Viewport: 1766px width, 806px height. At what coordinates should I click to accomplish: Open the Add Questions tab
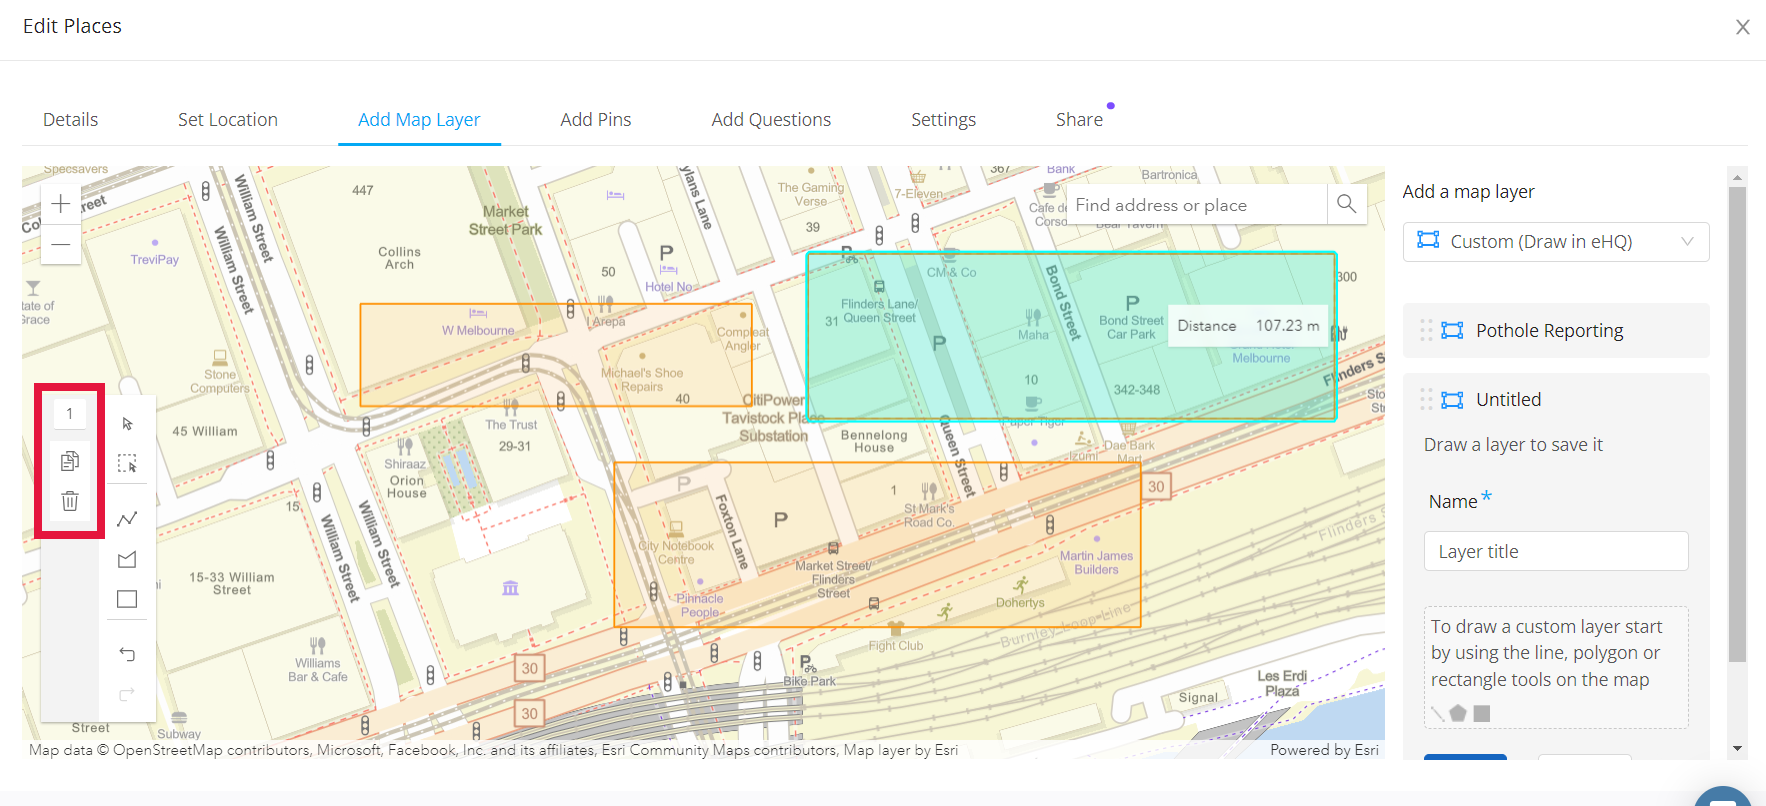pyautogui.click(x=771, y=119)
